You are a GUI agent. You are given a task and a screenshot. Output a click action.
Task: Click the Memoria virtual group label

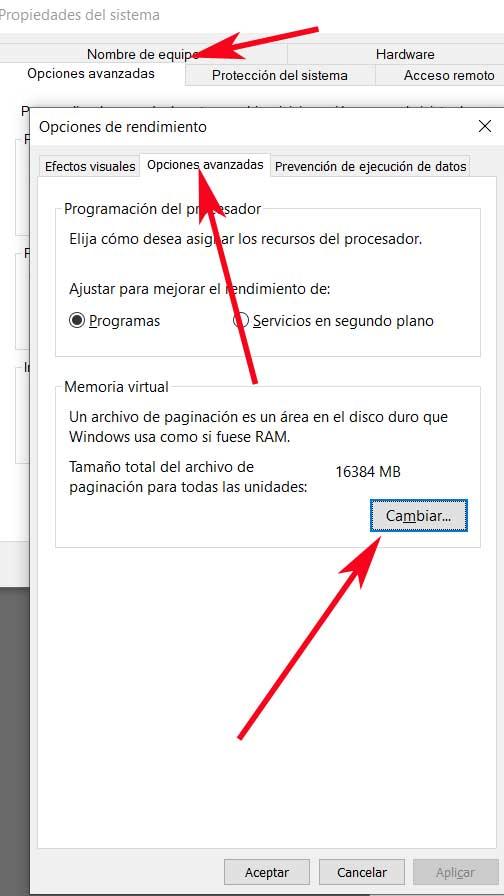[x=117, y=387]
